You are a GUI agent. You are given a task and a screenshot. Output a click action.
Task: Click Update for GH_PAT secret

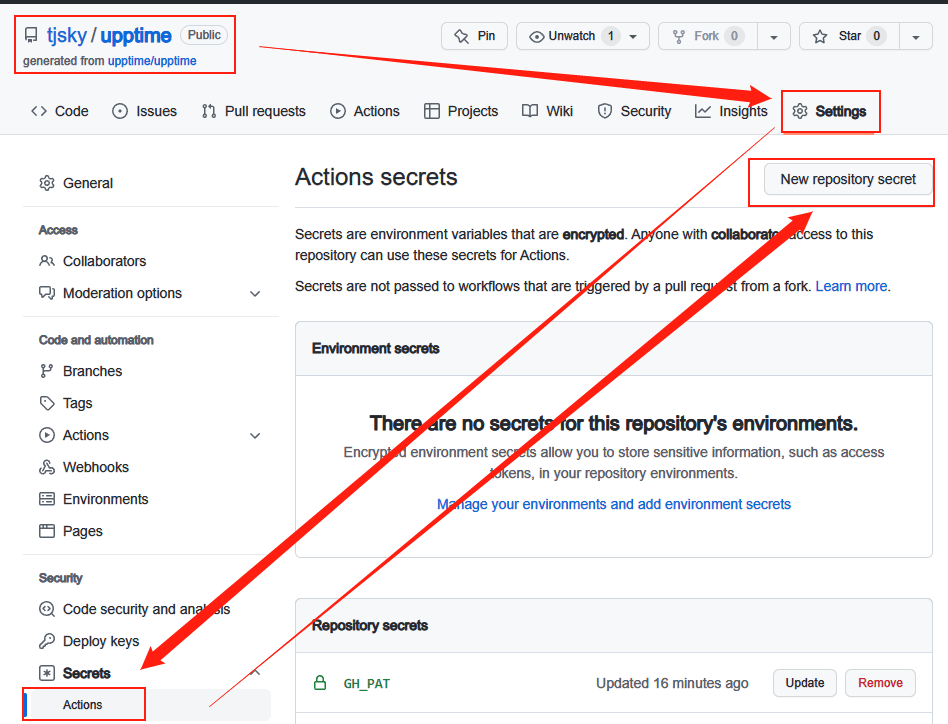tap(805, 683)
